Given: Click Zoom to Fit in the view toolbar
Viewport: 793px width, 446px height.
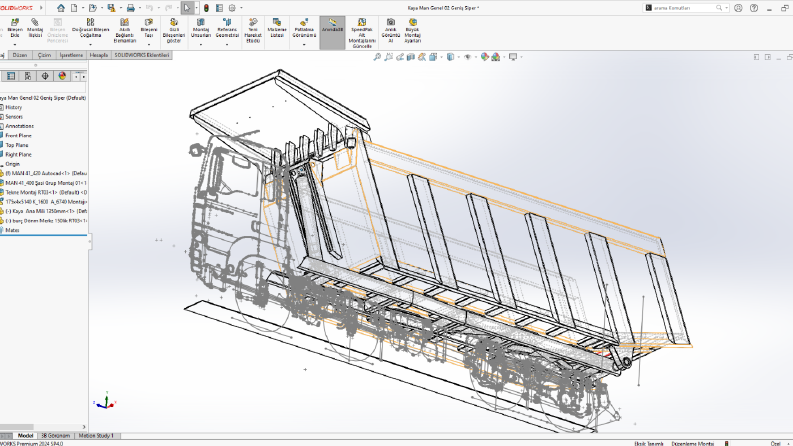Looking at the screenshot, I should pos(377,57).
